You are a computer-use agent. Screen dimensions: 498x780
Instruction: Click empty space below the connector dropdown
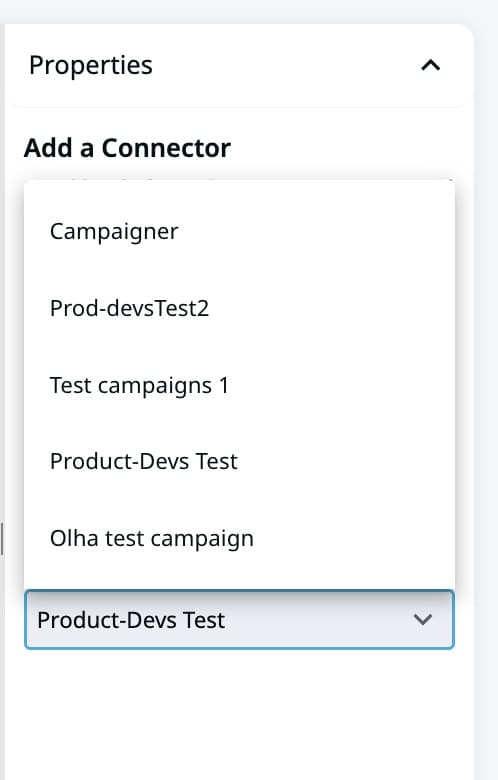point(239,711)
